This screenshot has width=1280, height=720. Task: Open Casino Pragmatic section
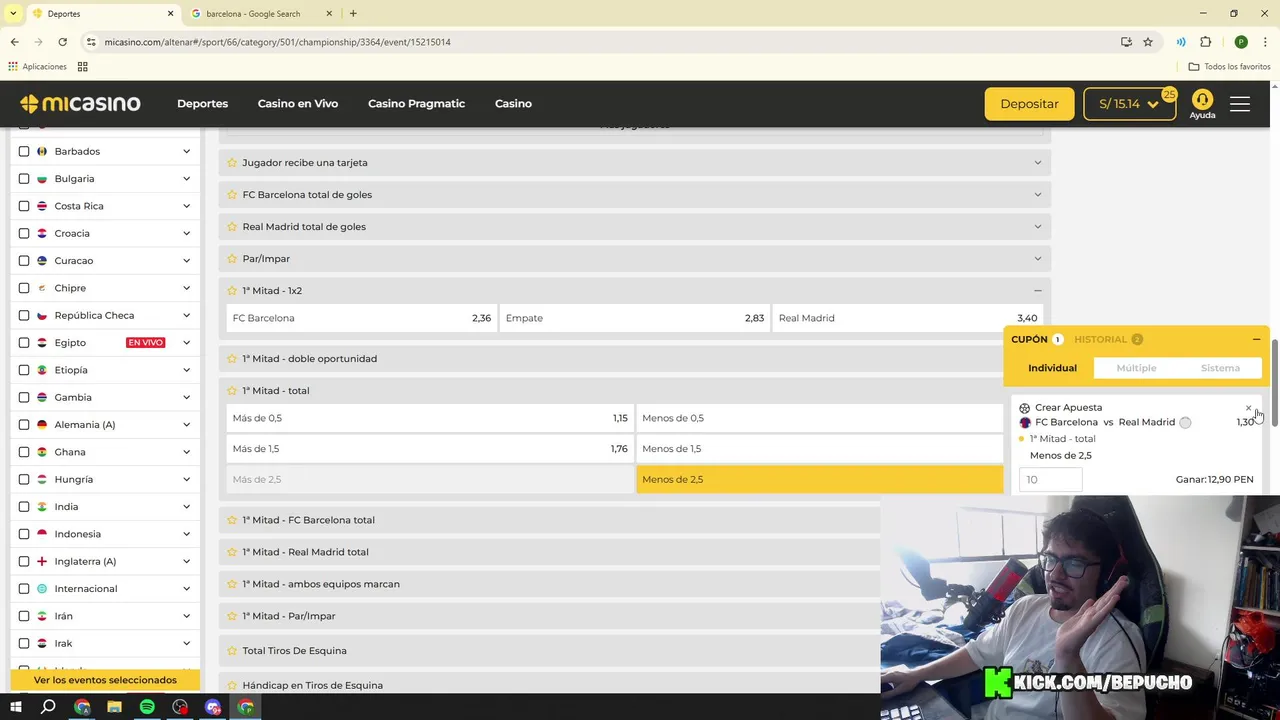coord(416,104)
